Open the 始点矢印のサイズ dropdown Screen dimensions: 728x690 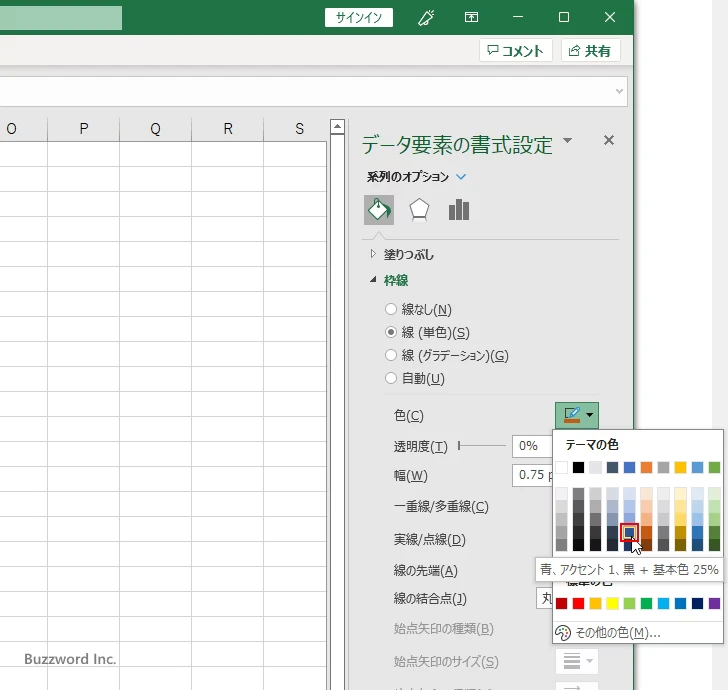577,660
